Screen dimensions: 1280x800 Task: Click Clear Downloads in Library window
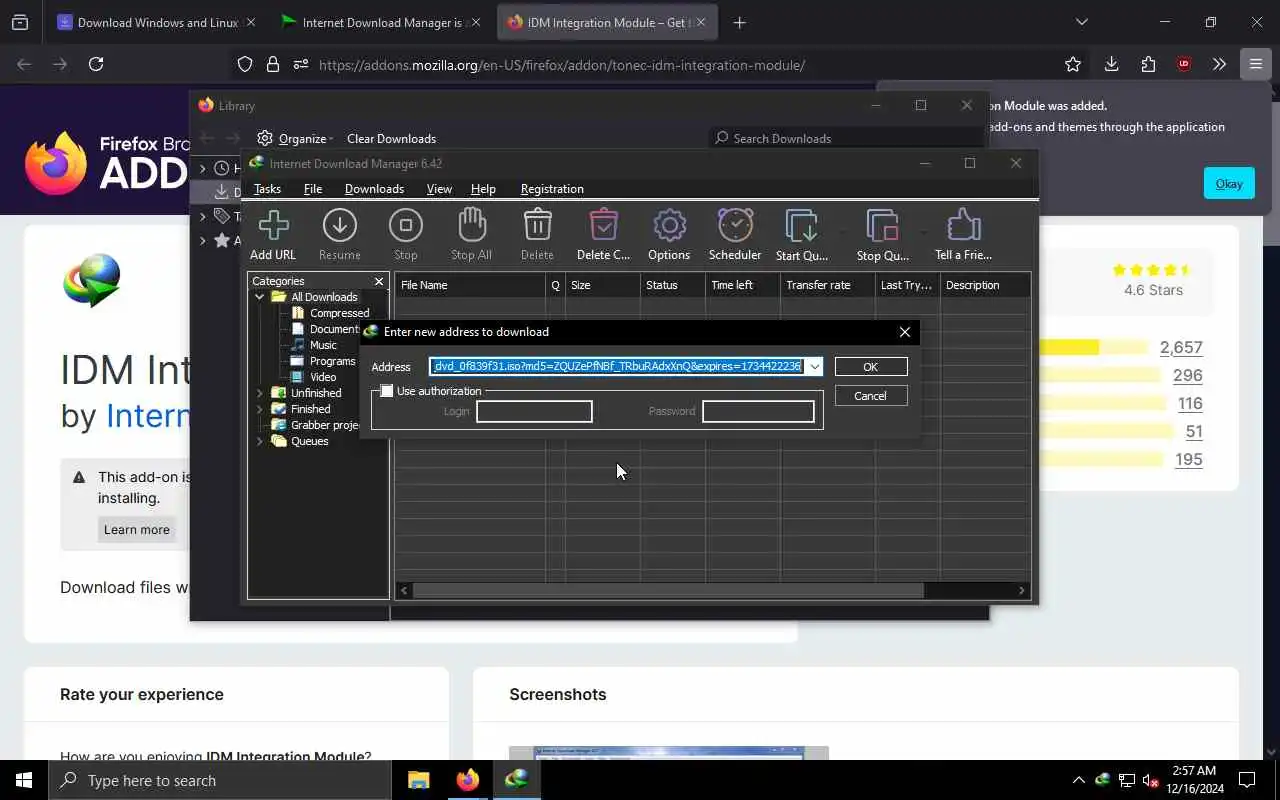391,138
